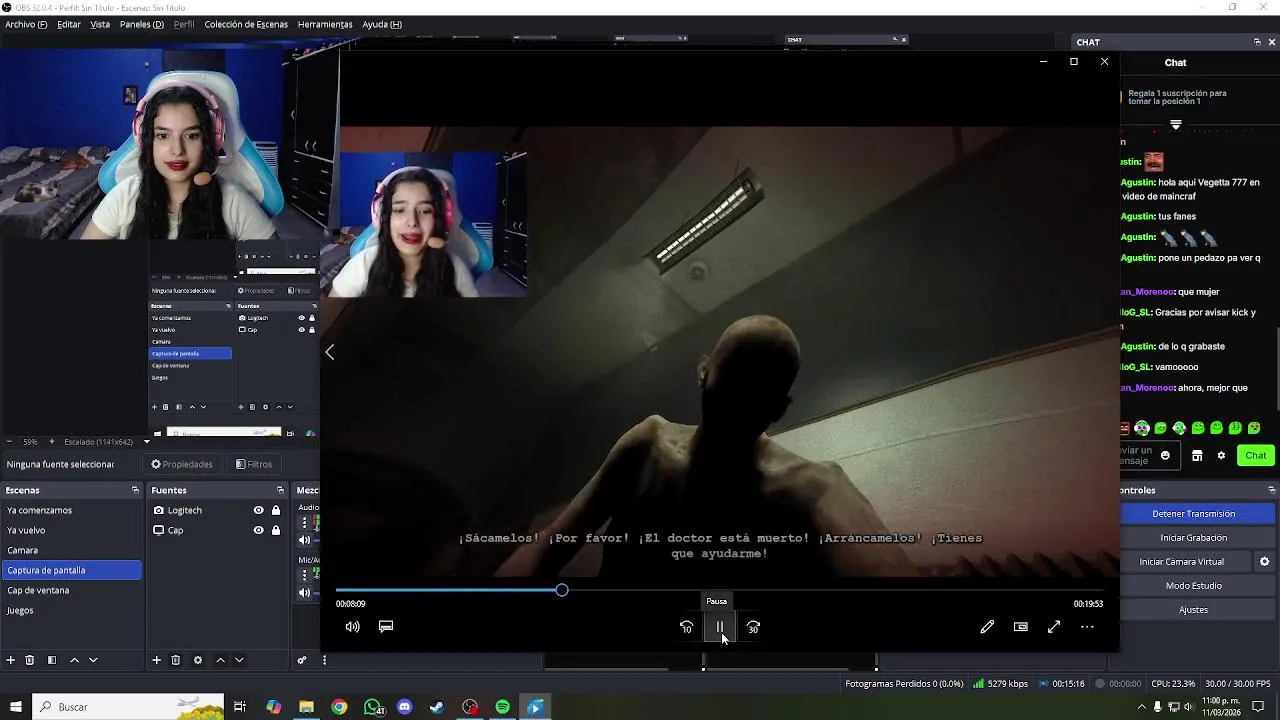Undock the Fuentes panel
The height and width of the screenshot is (720, 1280).
(x=280, y=490)
